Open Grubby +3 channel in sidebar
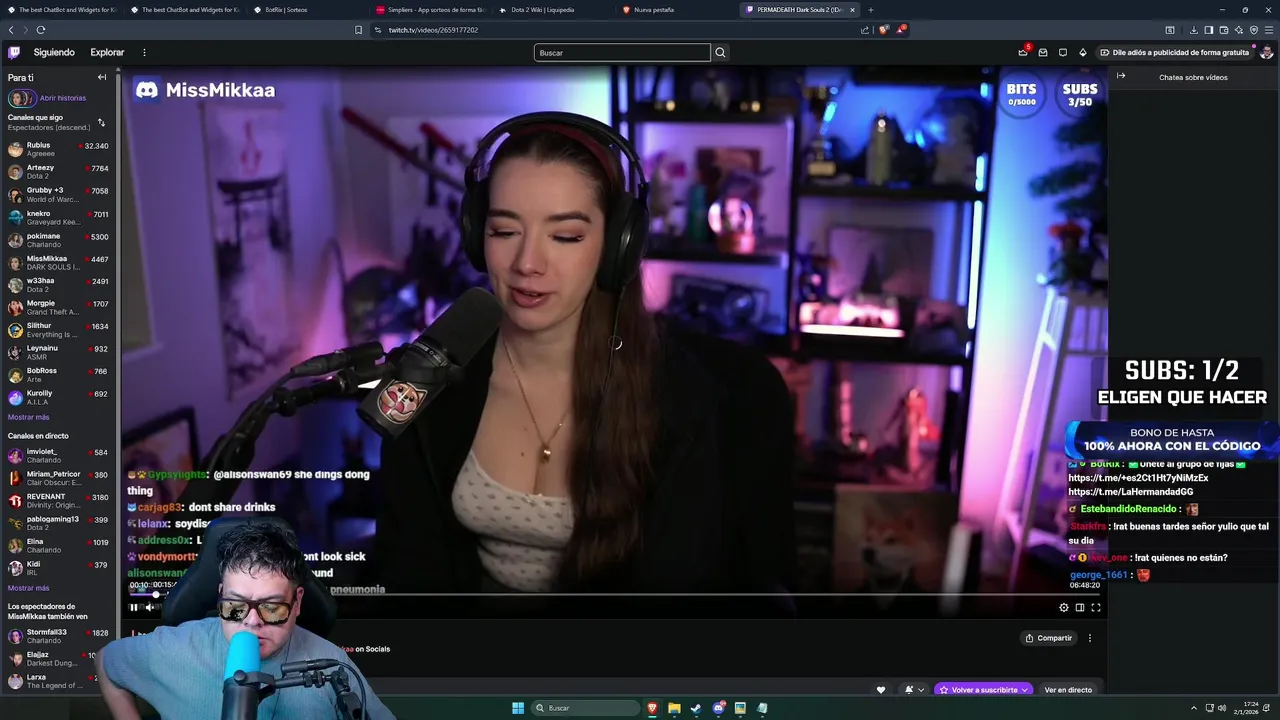Image resolution: width=1280 pixels, height=720 pixels. (58, 195)
